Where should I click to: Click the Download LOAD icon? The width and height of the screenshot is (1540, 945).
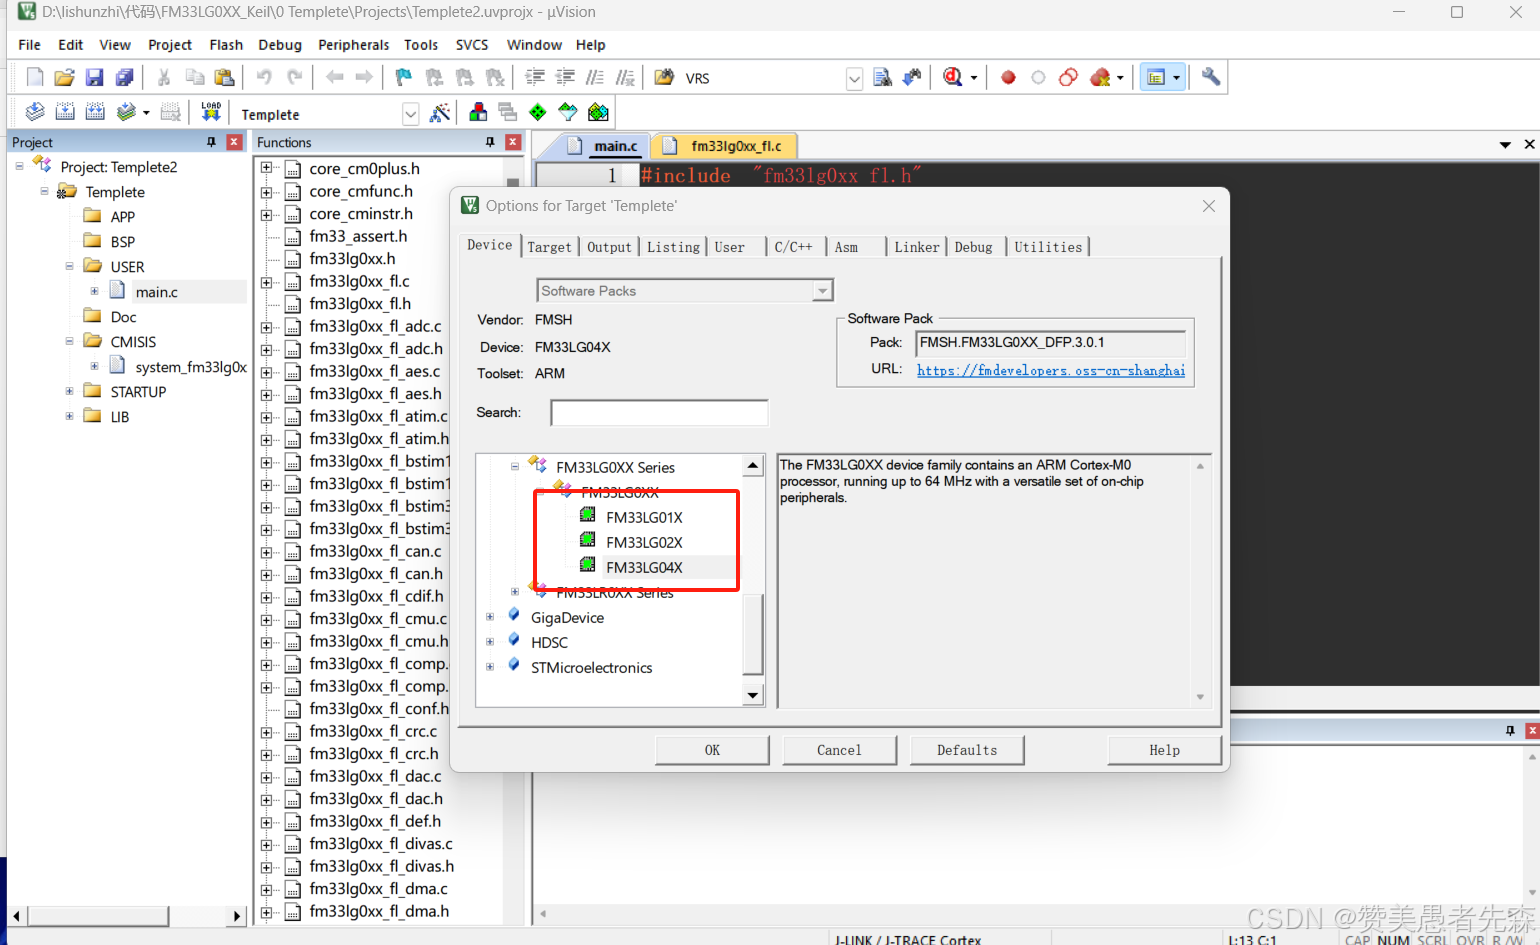click(211, 112)
